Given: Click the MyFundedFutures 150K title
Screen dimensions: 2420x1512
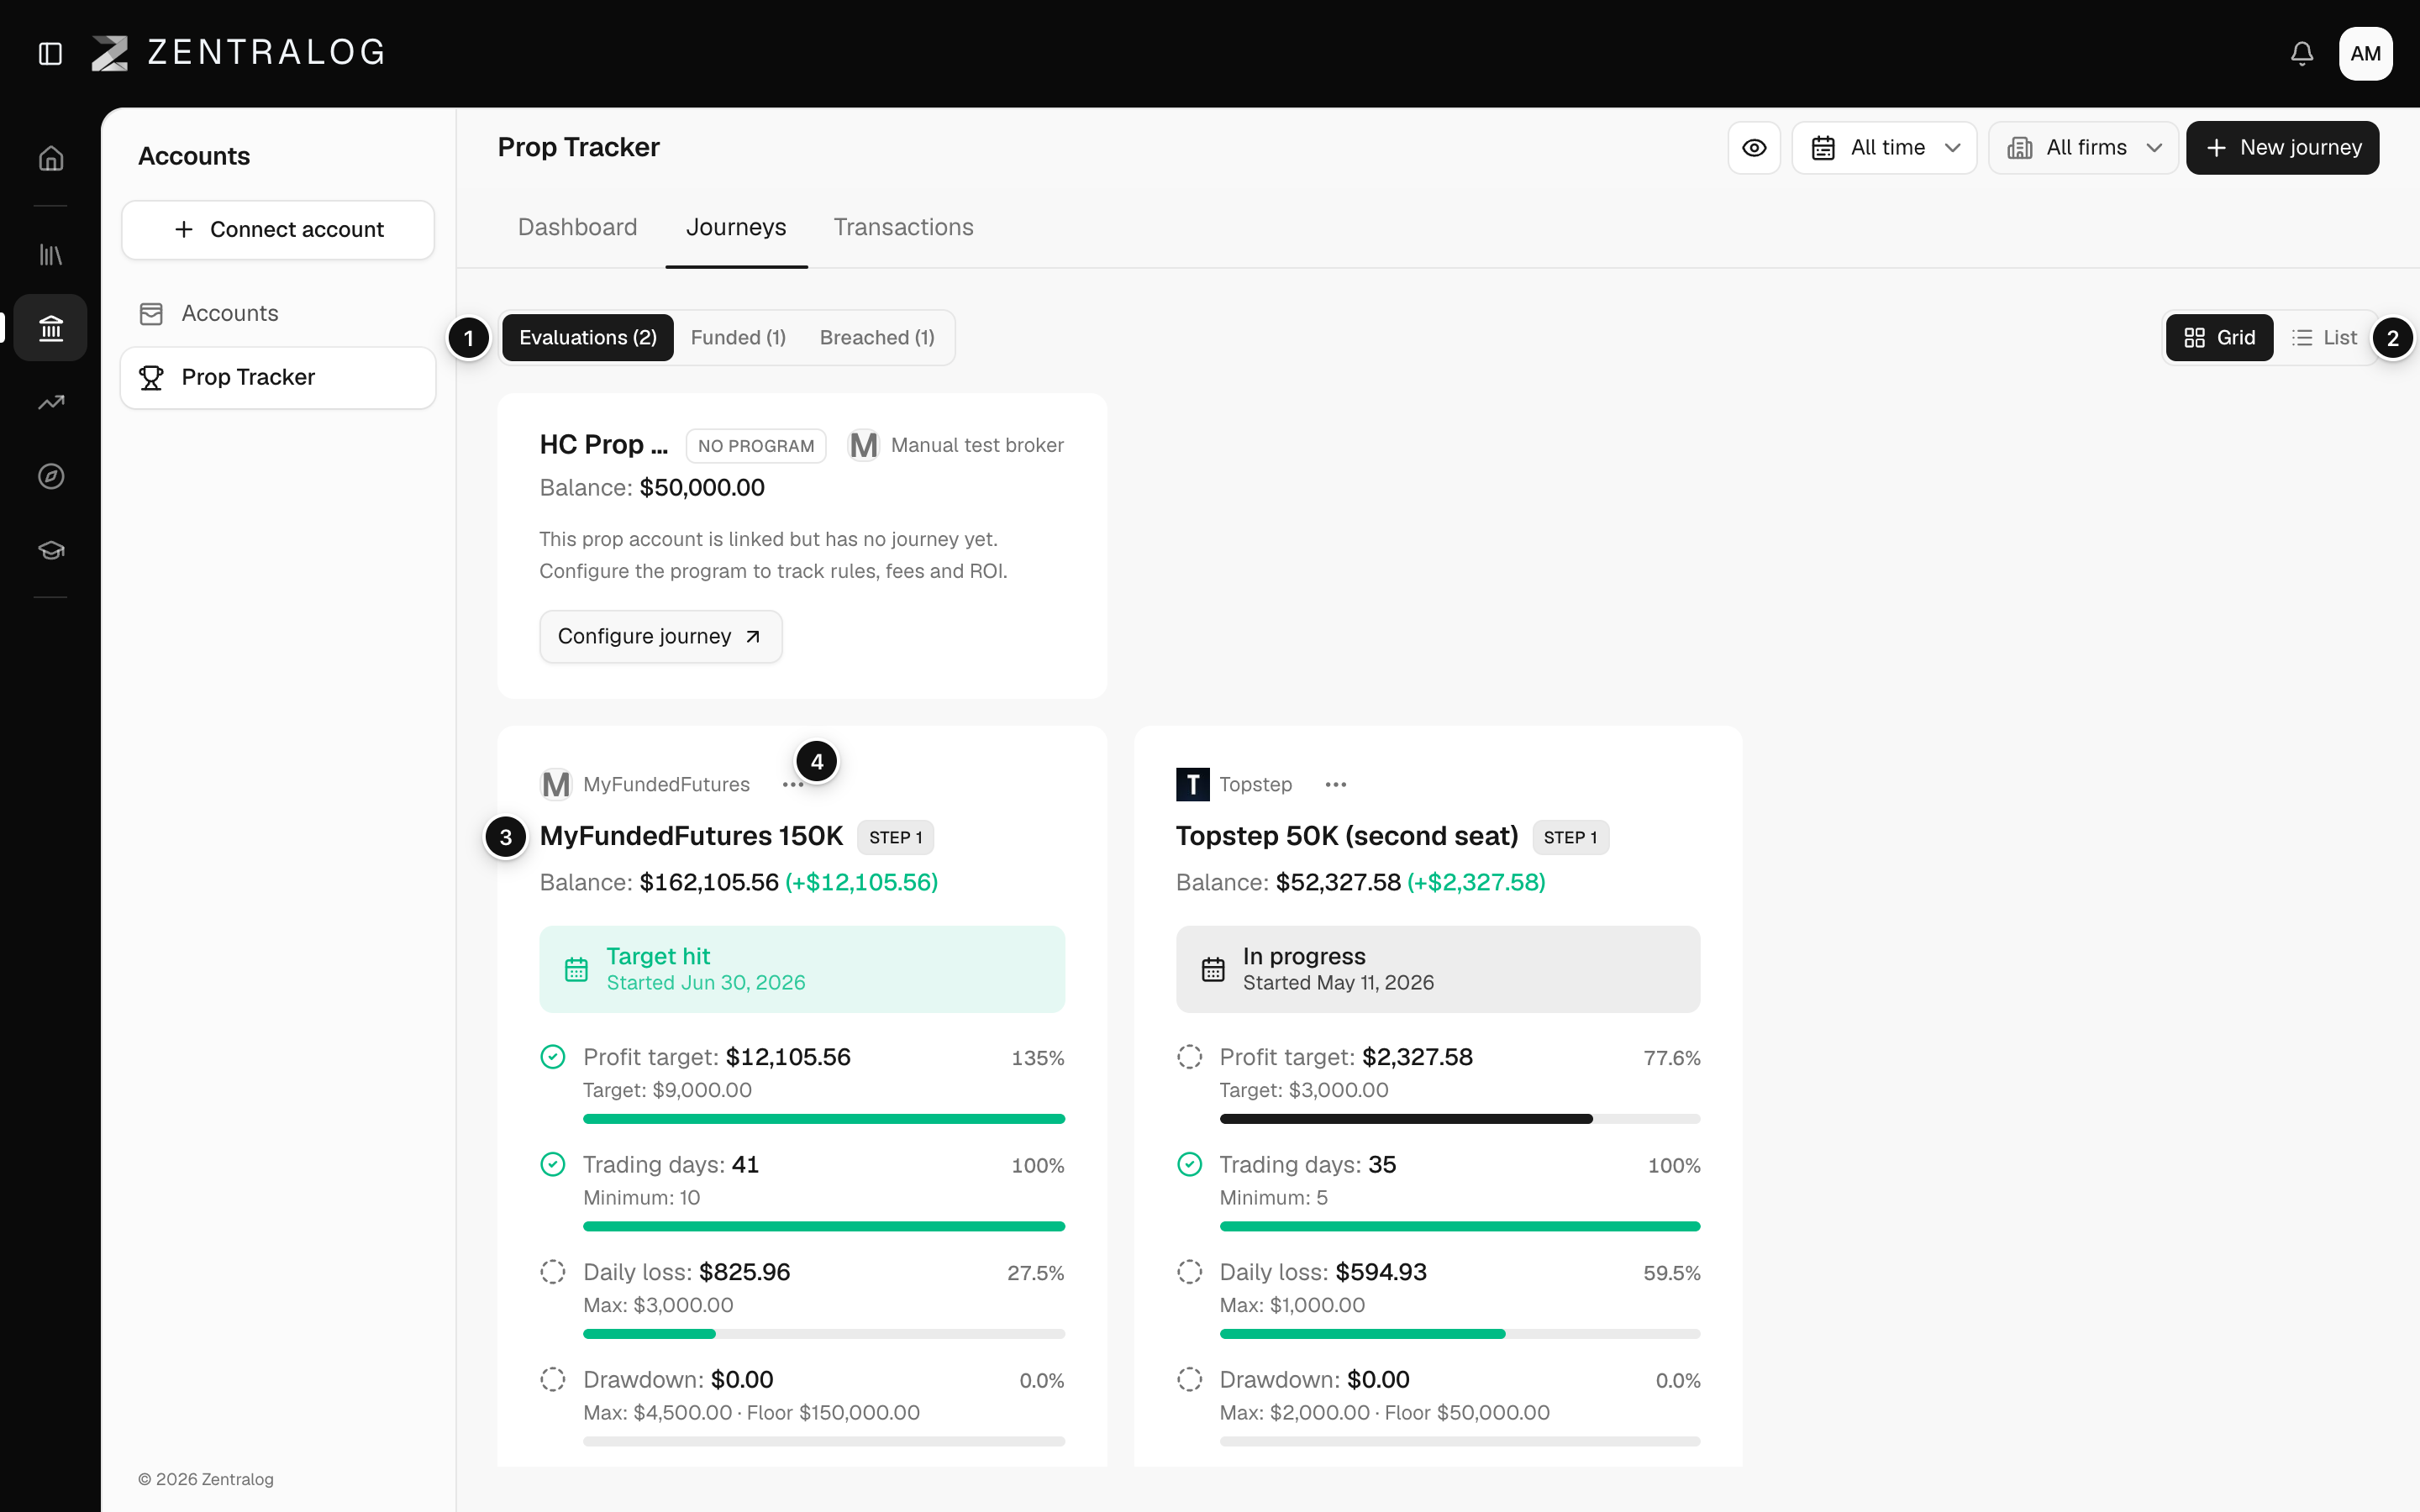Looking at the screenshot, I should (691, 836).
